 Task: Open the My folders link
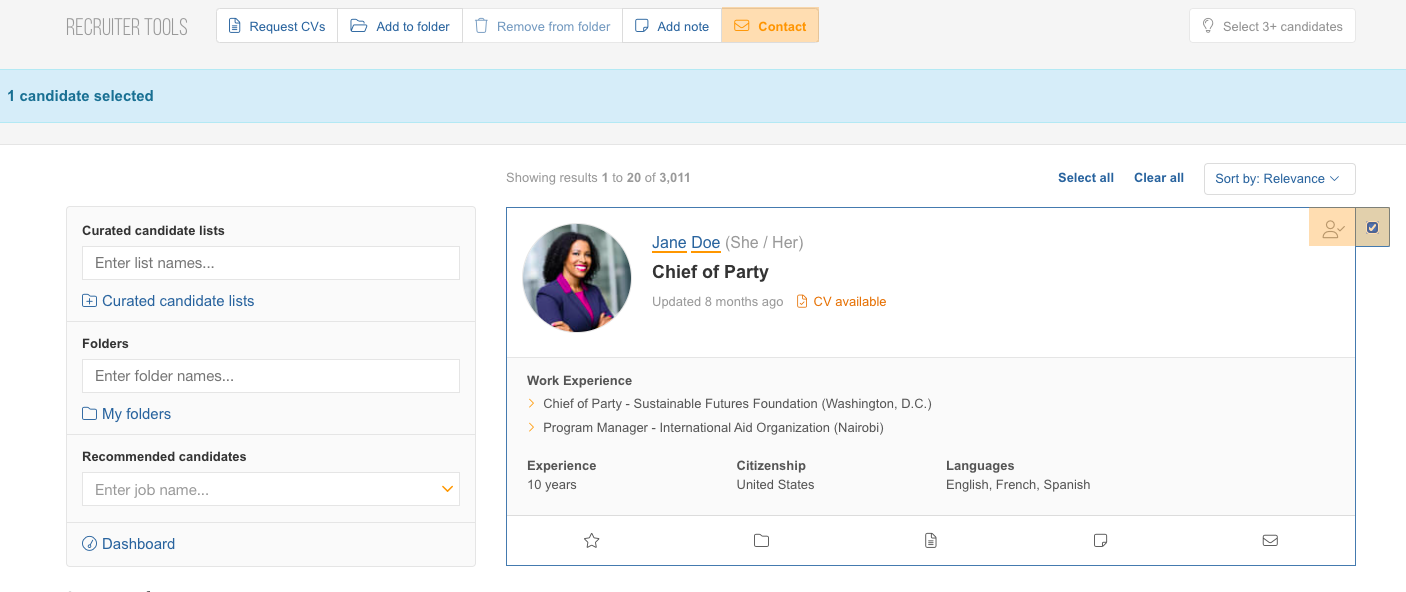click(127, 414)
